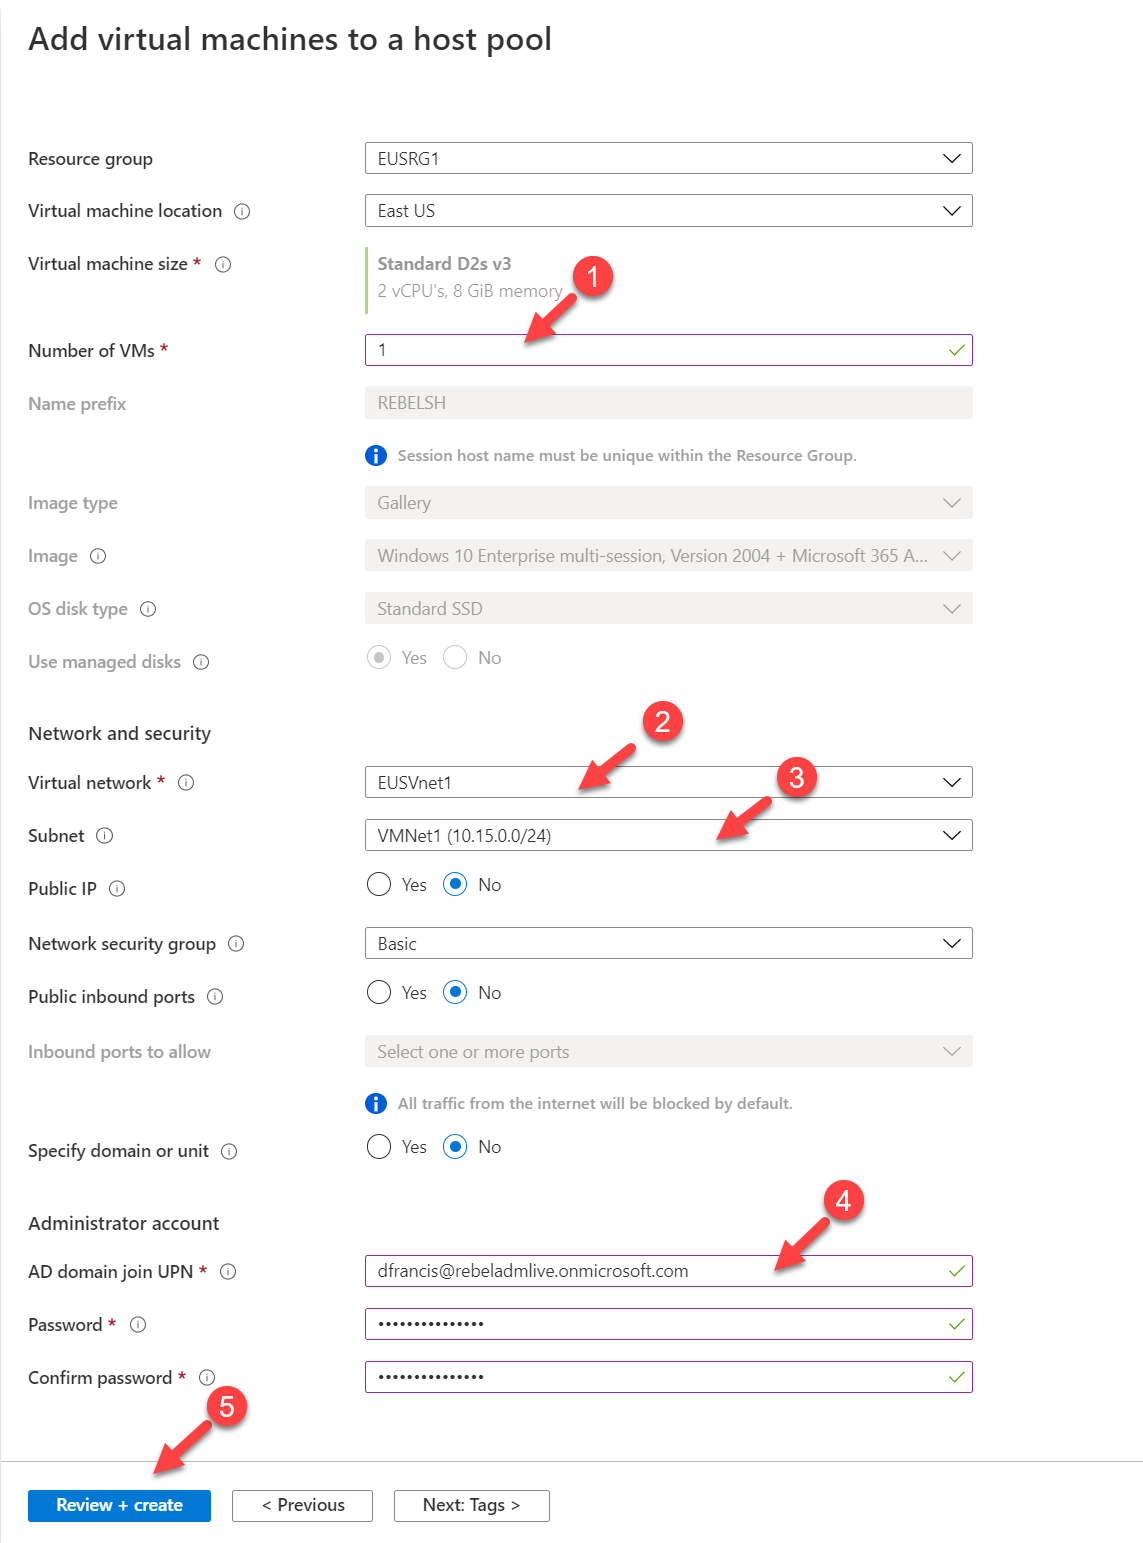The height and width of the screenshot is (1543, 1143).
Task: Click the info icon next to Virtual network
Action: point(186,783)
